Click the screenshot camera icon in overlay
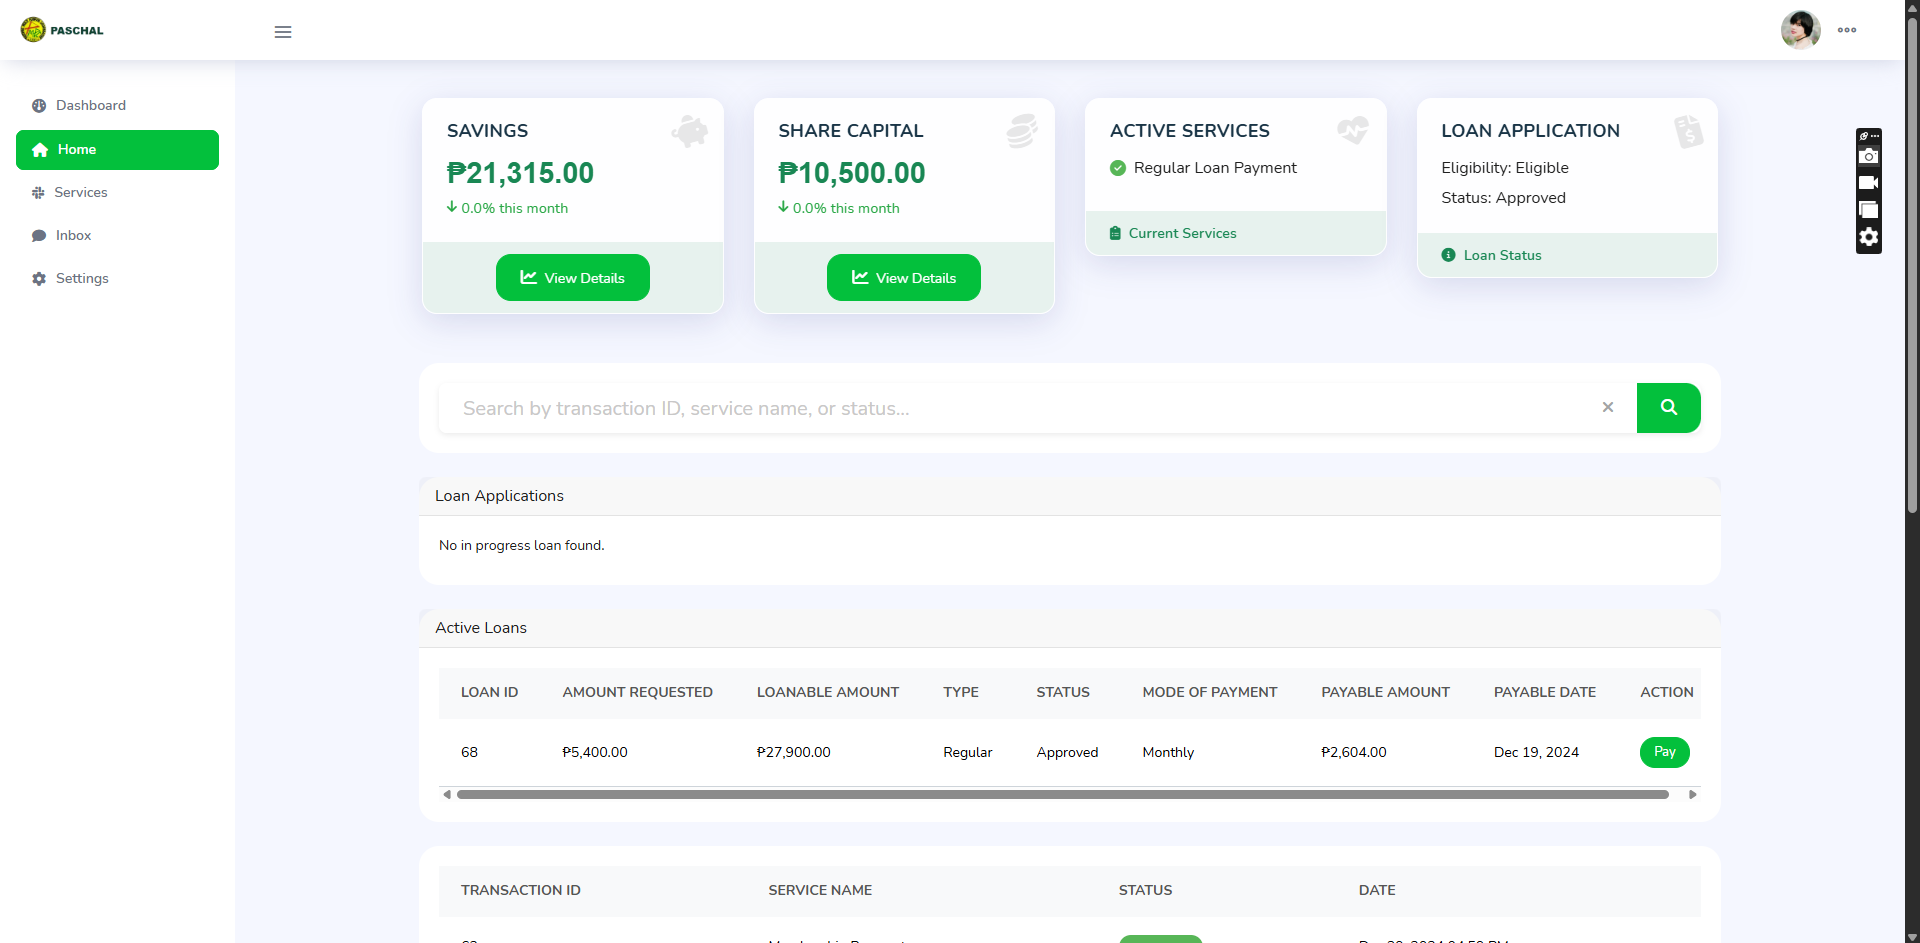The height and width of the screenshot is (943, 1920). 1869,156
